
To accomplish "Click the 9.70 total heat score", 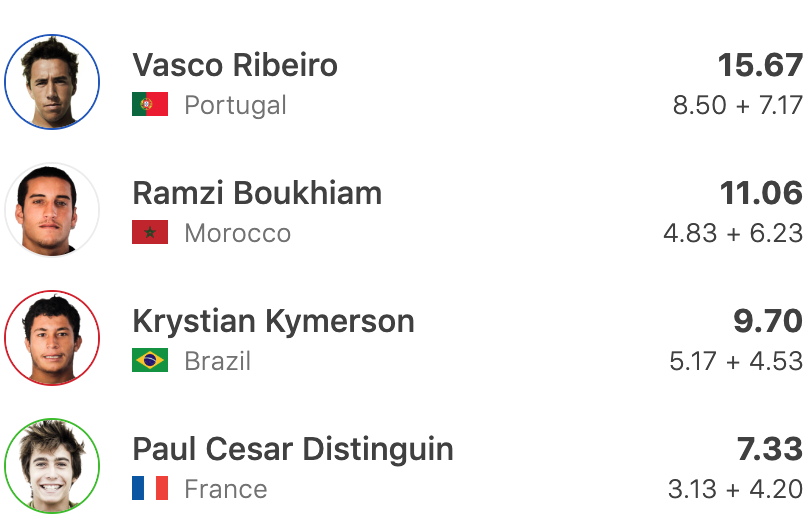I will tap(768, 321).
